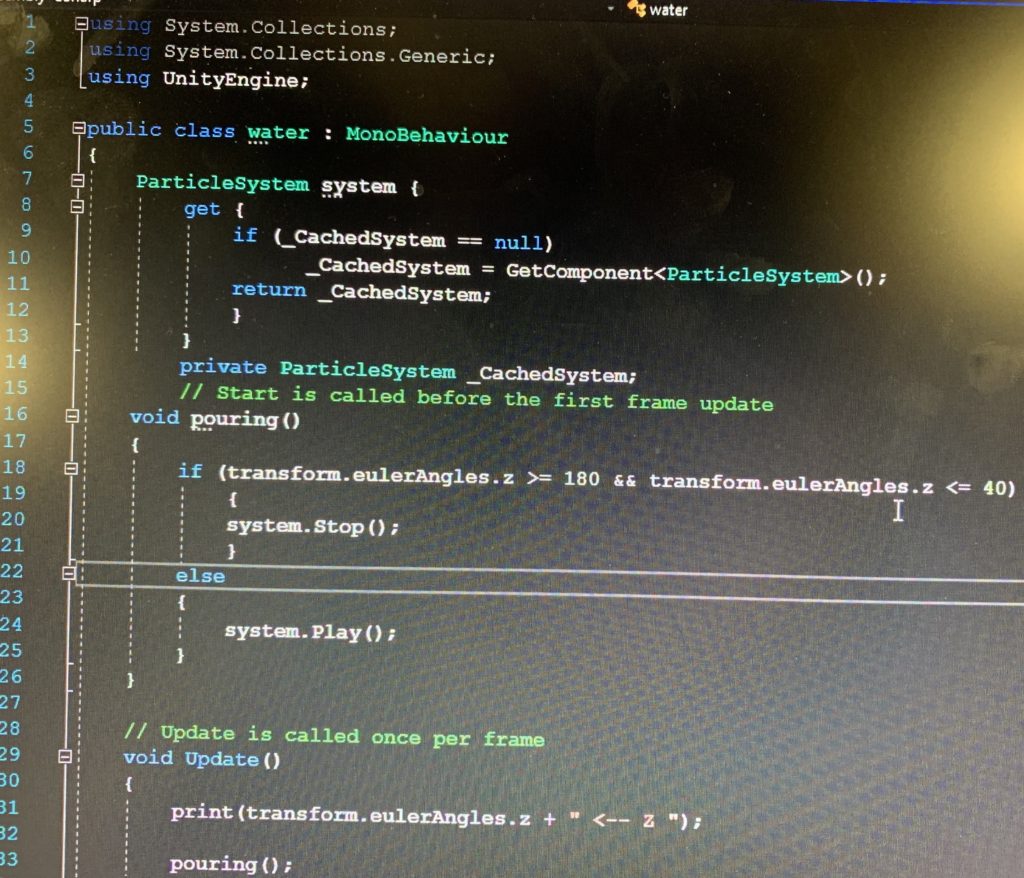Click the 'return' keyword on line 11
The image size is (1024, 878).
point(269,289)
